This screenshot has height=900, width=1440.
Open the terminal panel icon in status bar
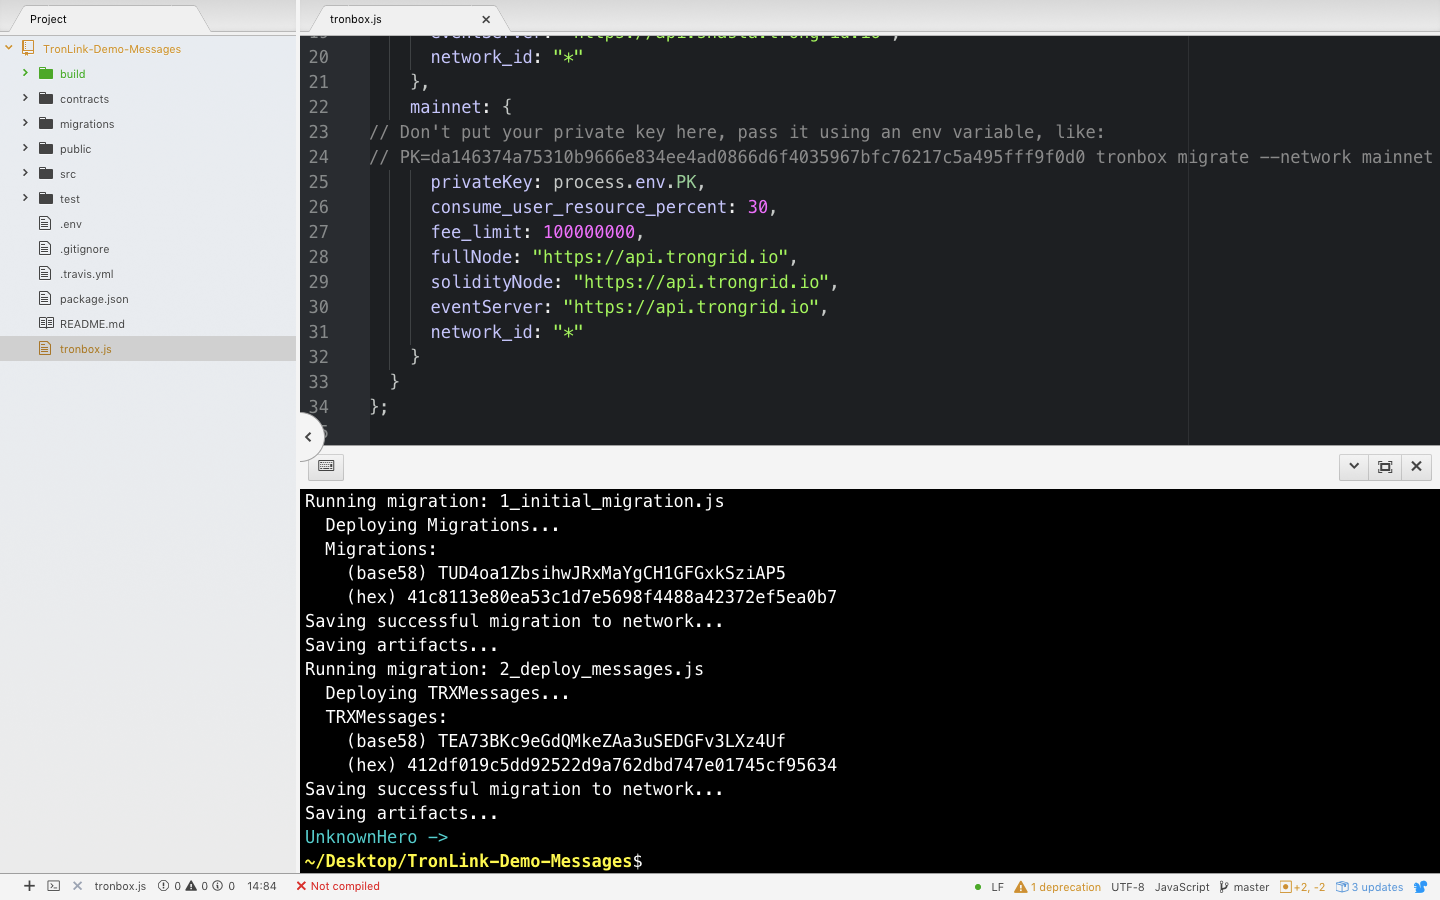click(x=54, y=886)
